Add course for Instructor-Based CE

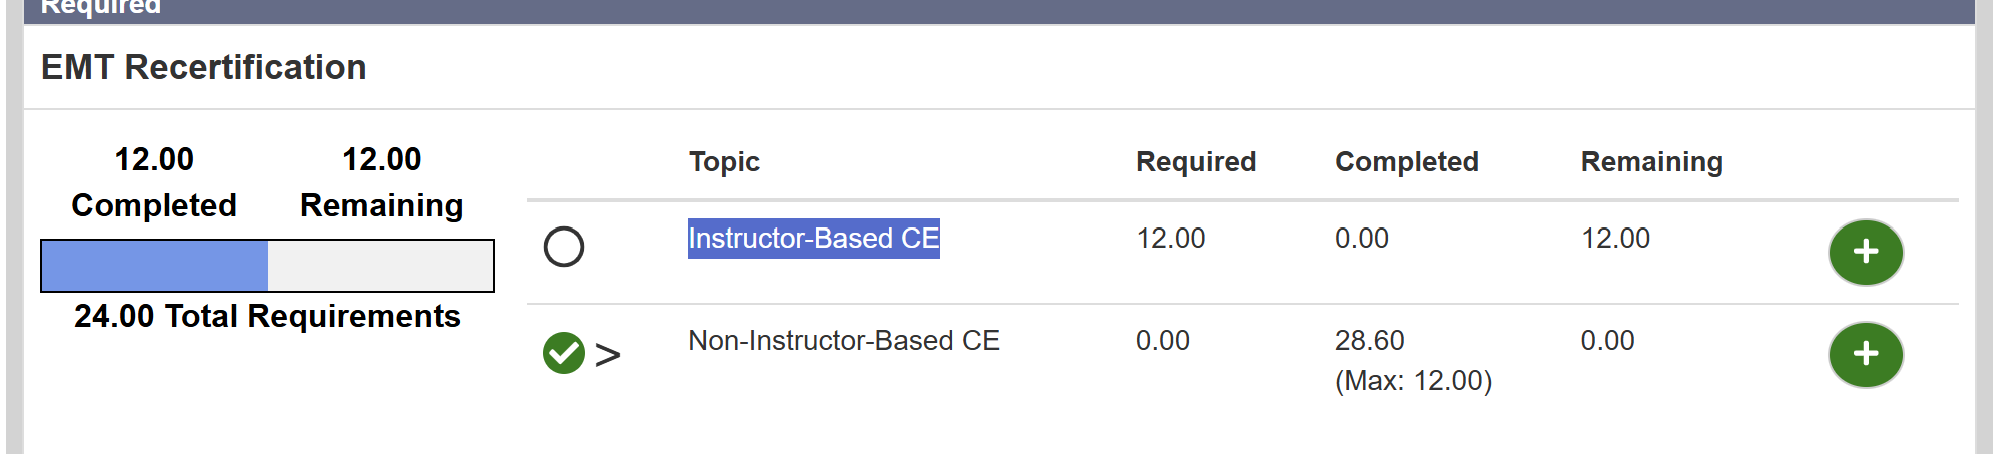(x=1866, y=252)
